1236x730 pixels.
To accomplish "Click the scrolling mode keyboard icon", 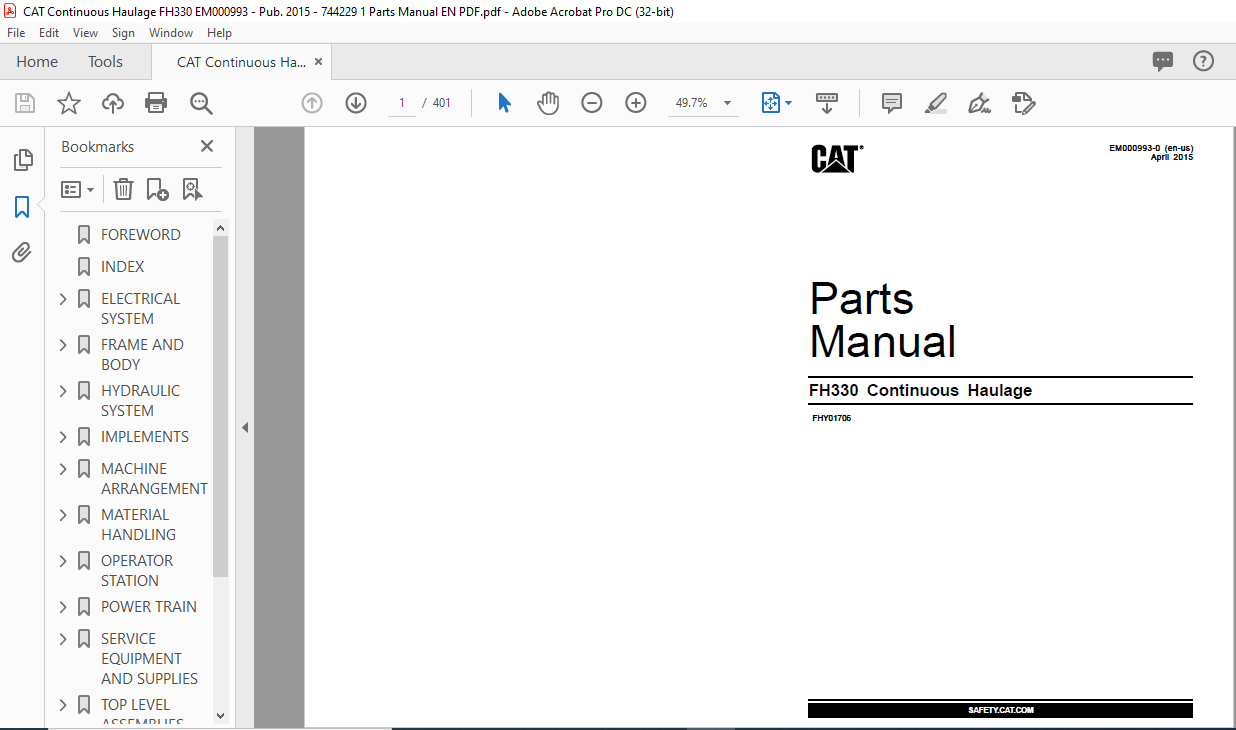I will click(827, 103).
